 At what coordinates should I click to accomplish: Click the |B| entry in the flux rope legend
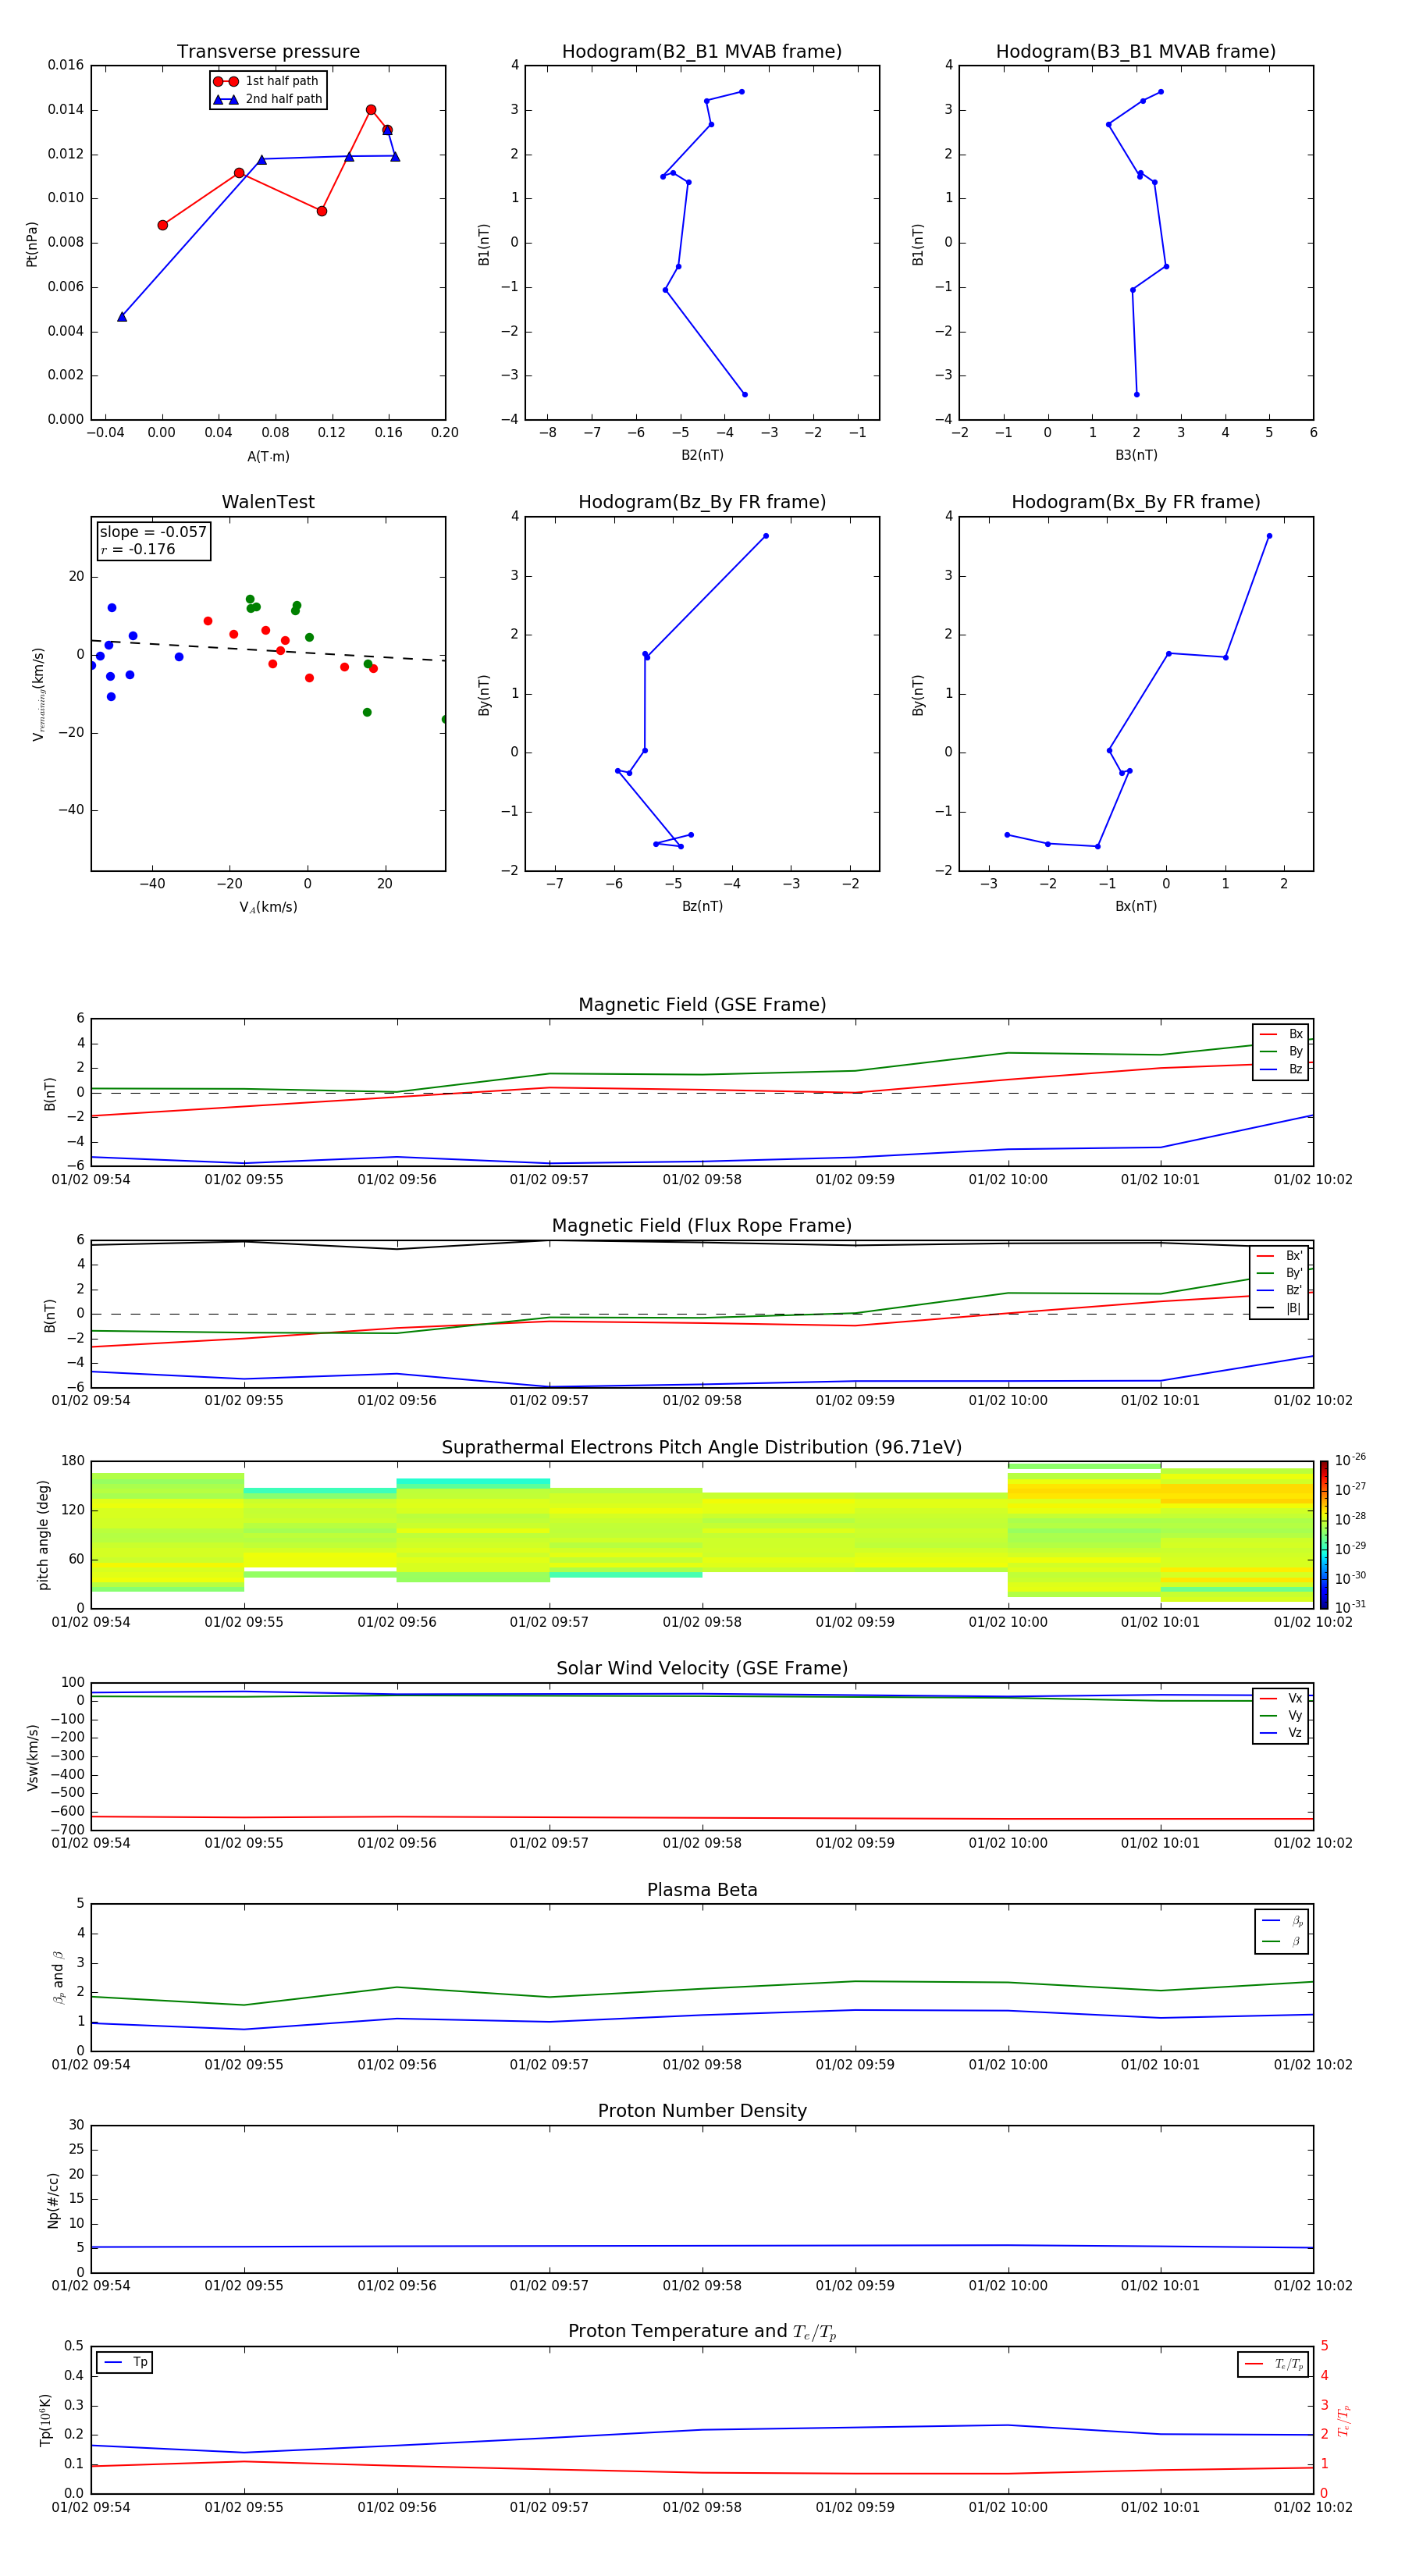[1279, 1308]
